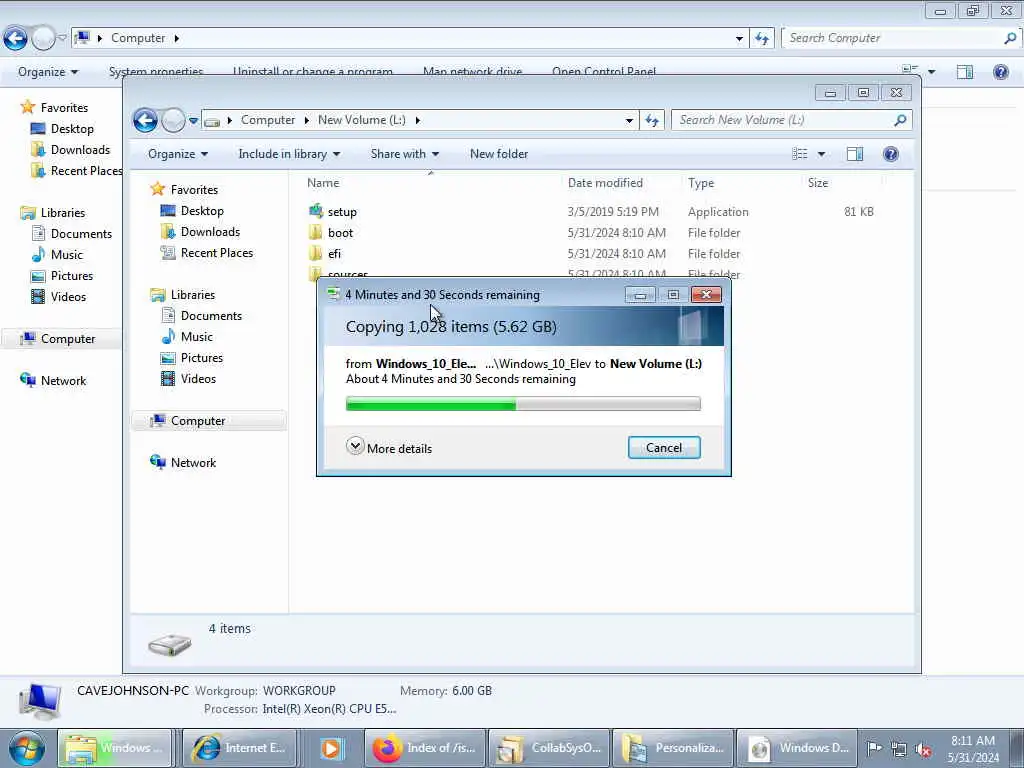The width and height of the screenshot is (1024, 768).
Task: Switch to CollabSysO taskbar button
Action: (x=549, y=748)
